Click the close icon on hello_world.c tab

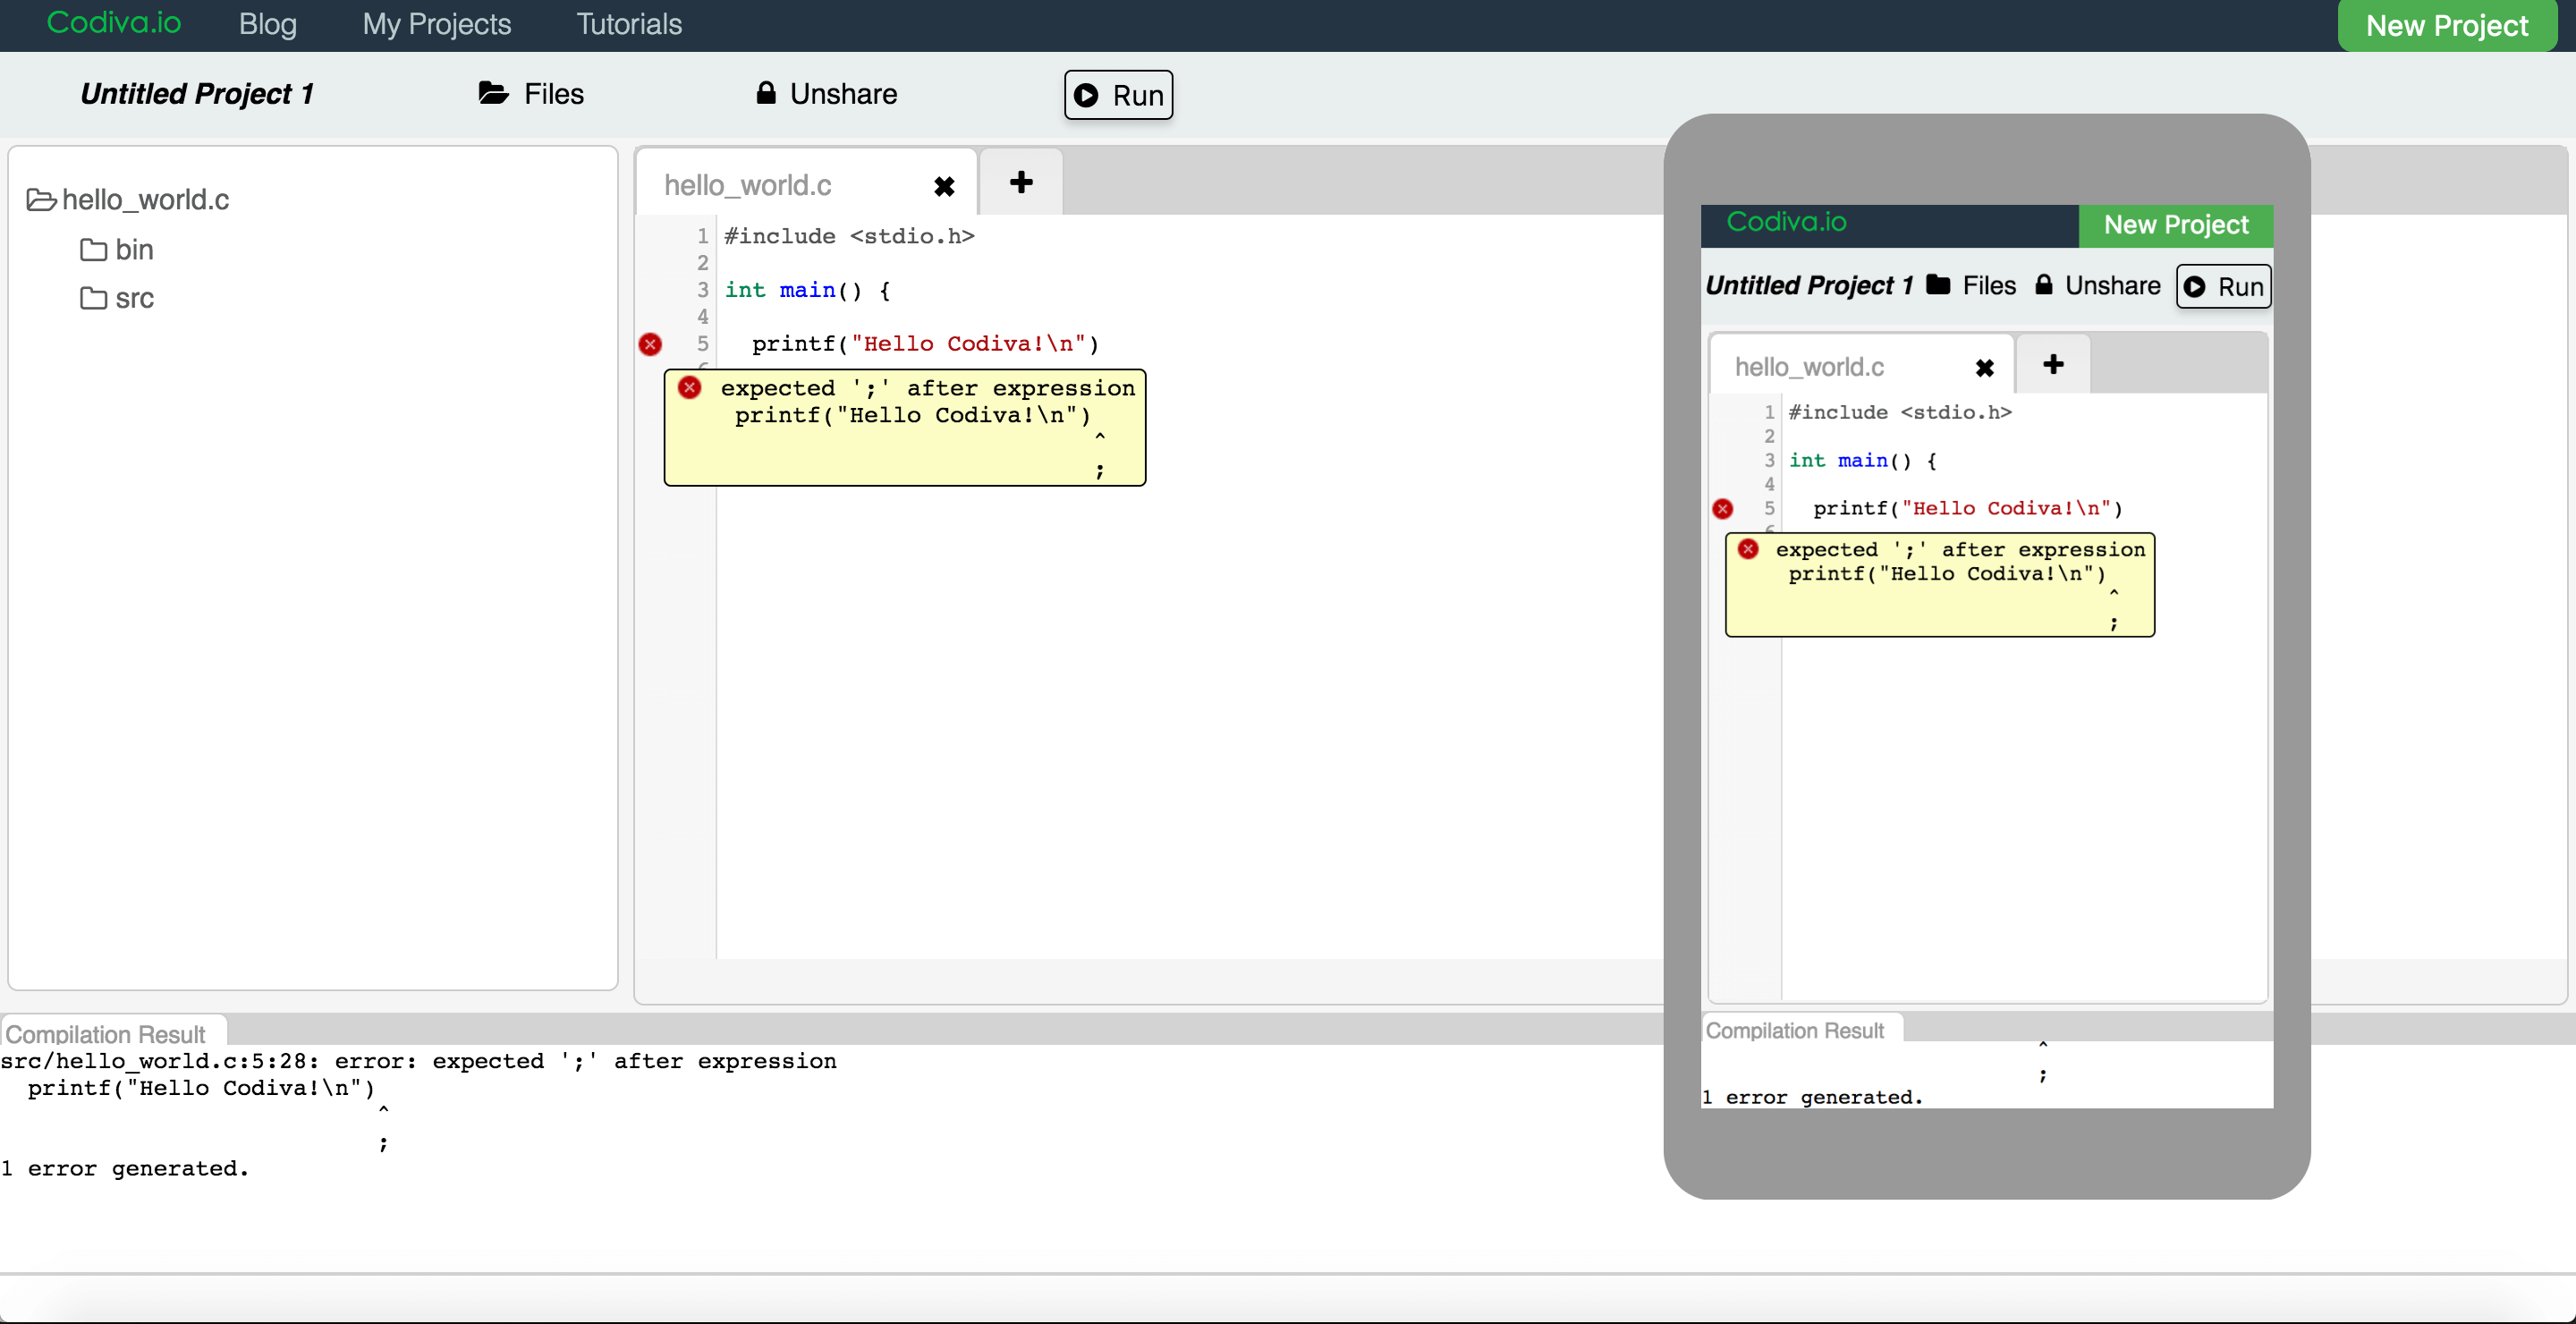pyautogui.click(x=944, y=186)
